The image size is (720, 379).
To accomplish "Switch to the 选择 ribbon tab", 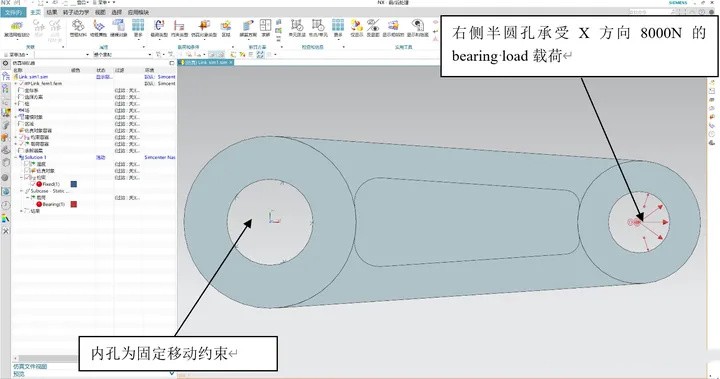I will tap(117, 12).
